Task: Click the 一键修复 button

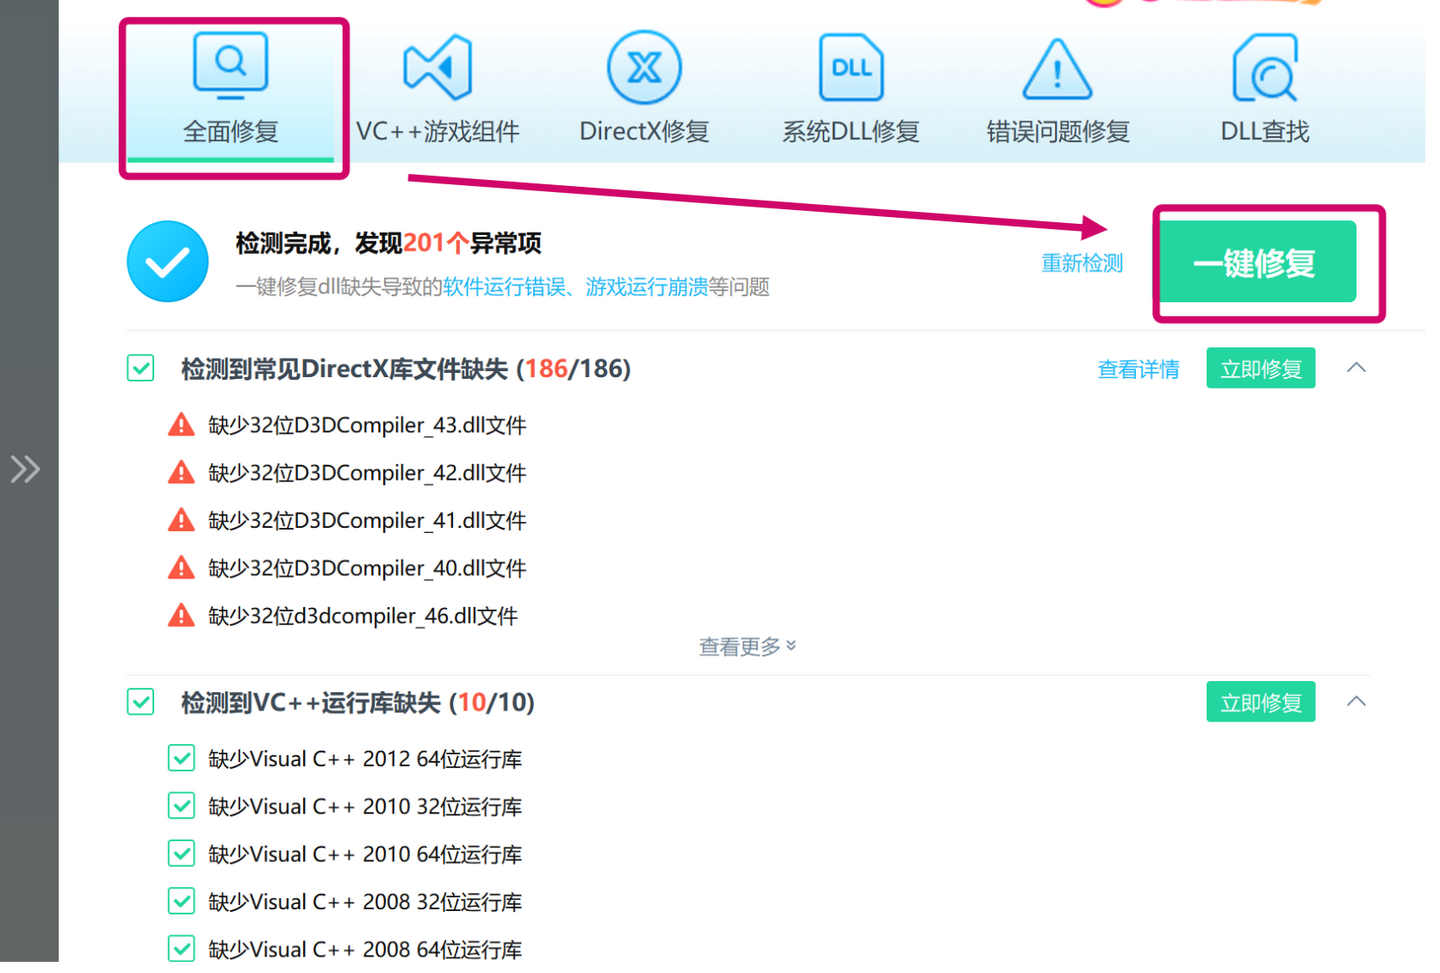Action: point(1257,261)
